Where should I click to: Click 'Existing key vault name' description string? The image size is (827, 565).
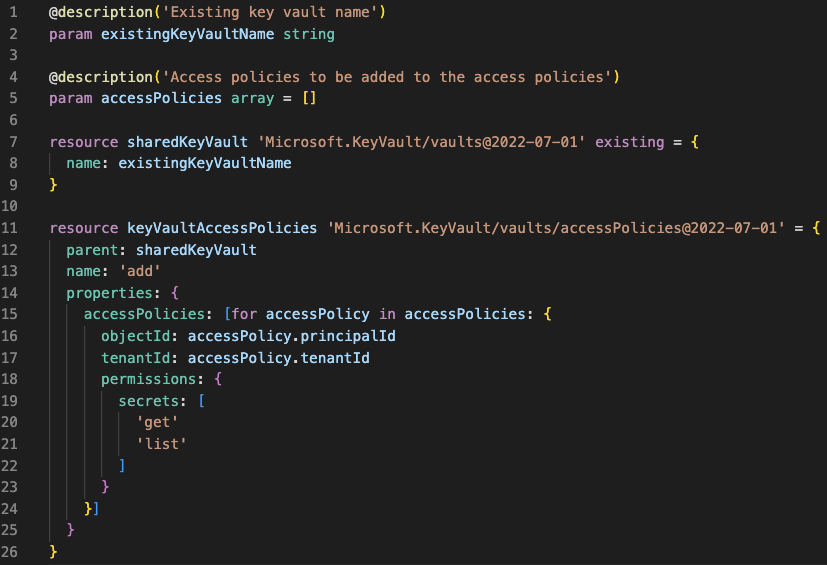pos(270,12)
